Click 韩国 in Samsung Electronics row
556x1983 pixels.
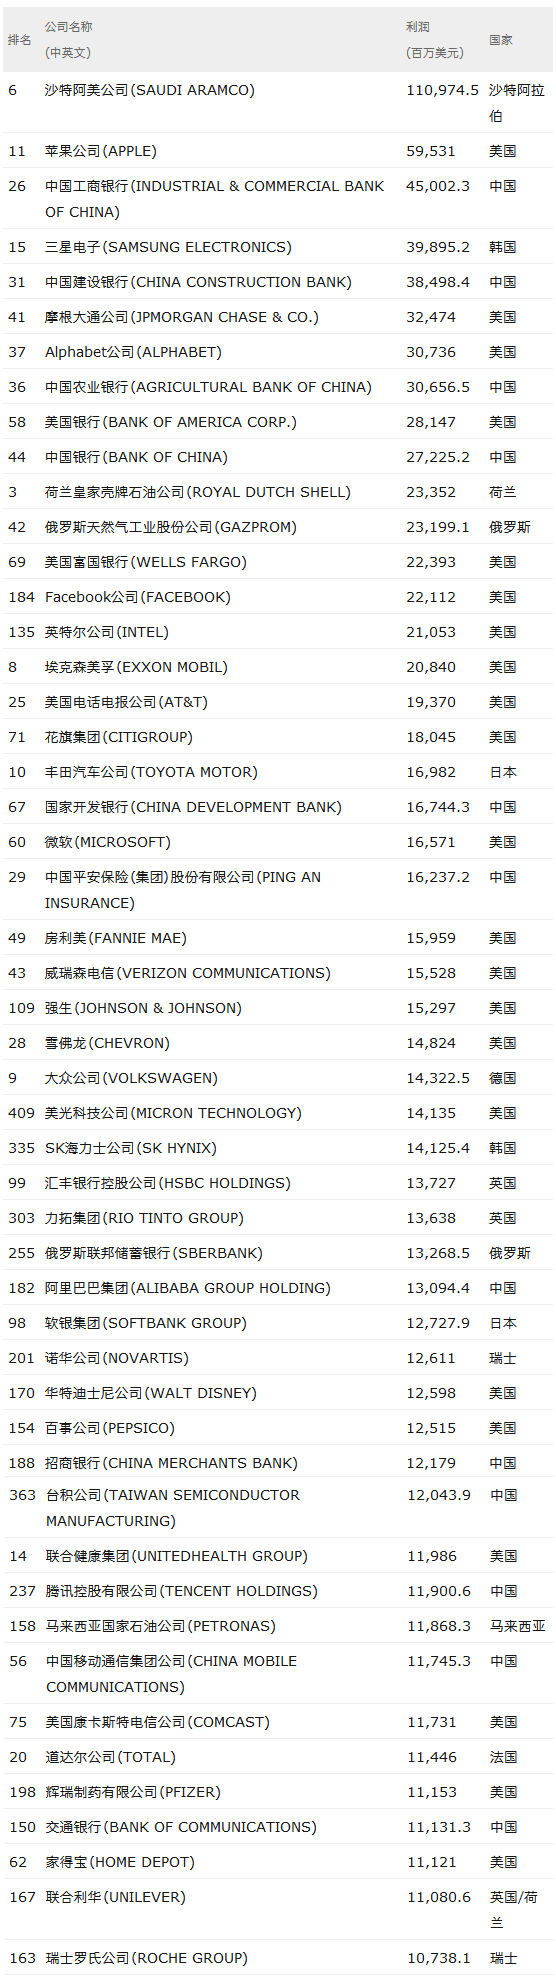click(x=503, y=247)
